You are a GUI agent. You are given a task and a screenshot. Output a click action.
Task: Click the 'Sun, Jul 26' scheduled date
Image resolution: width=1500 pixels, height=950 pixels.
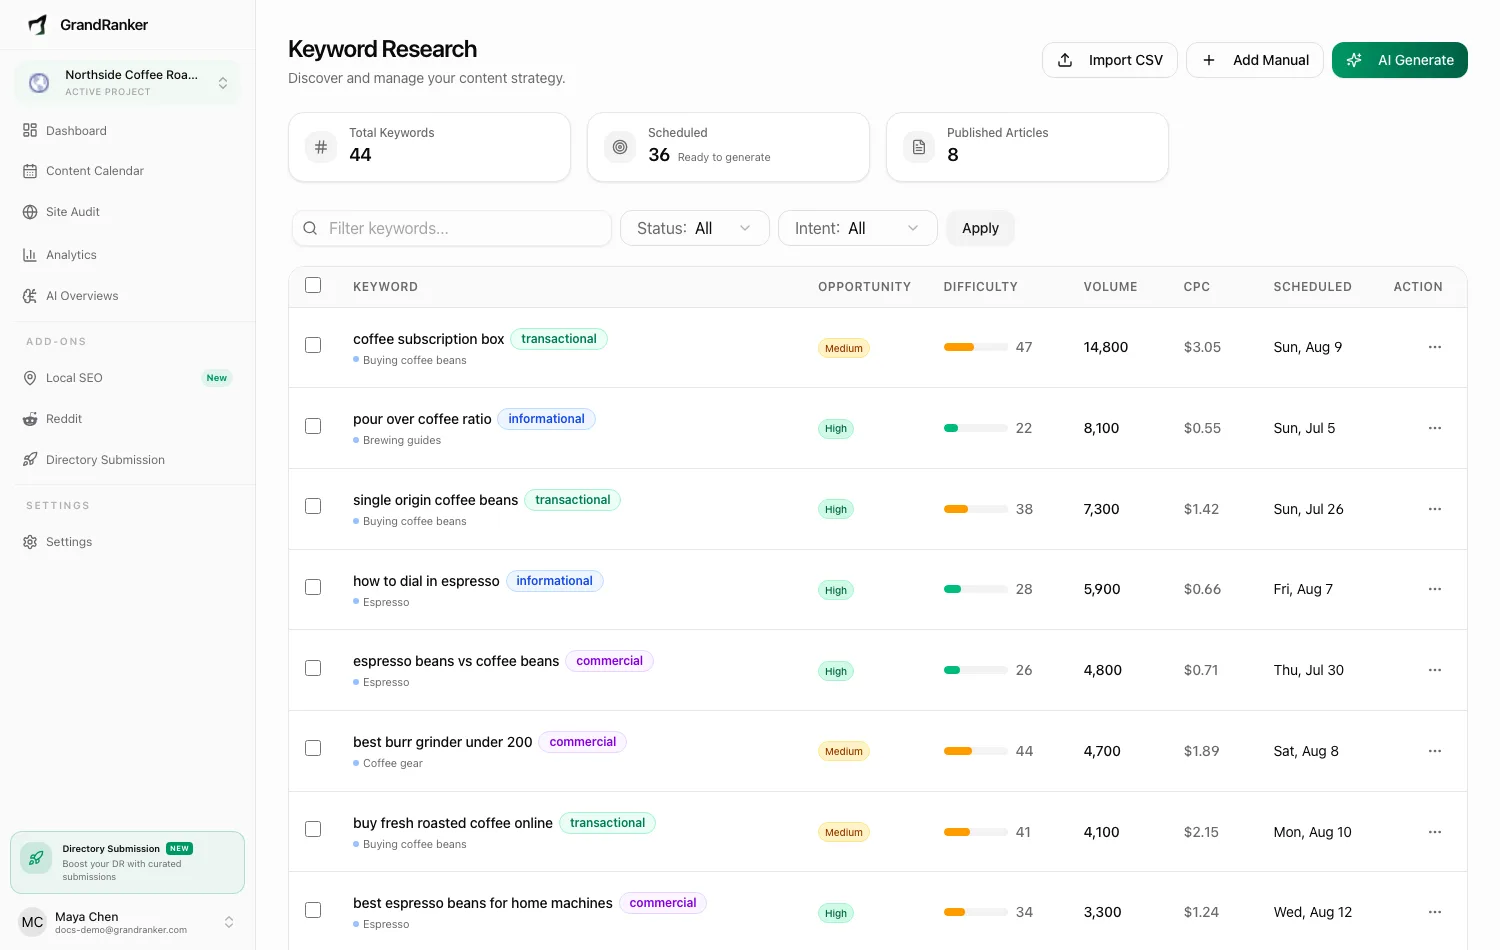[1308, 509]
